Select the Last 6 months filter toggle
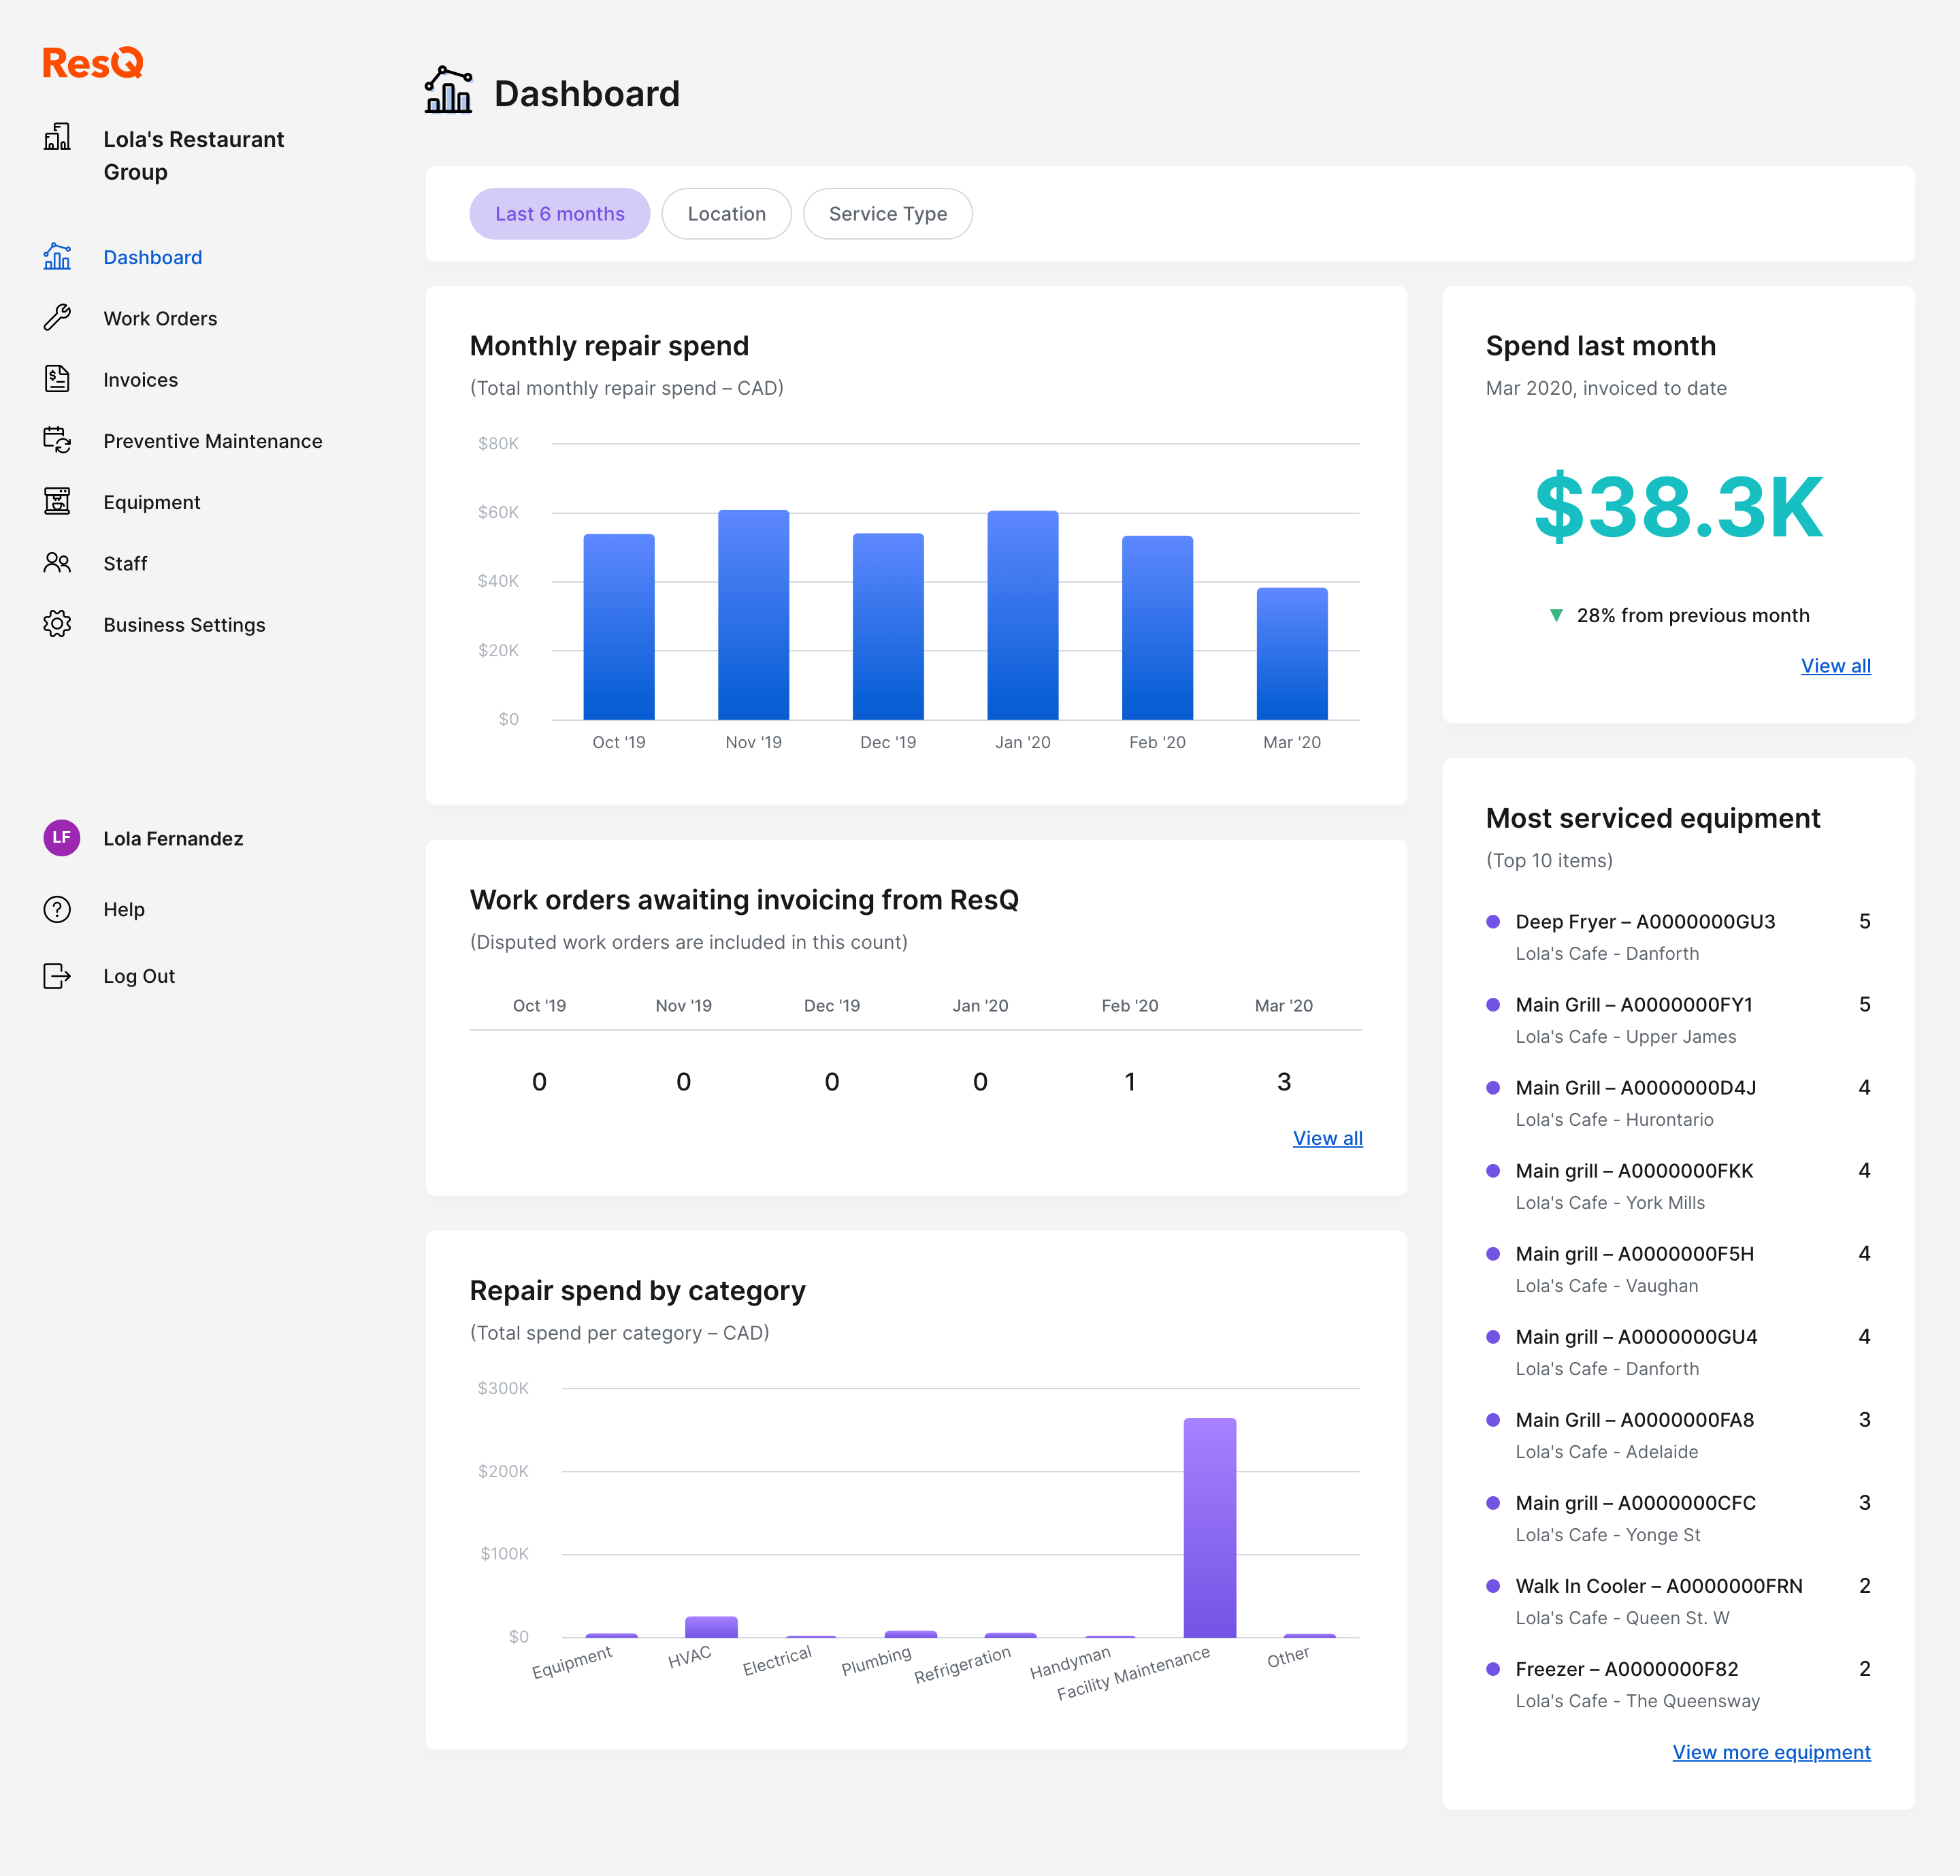The height and width of the screenshot is (1876, 1960). point(558,214)
